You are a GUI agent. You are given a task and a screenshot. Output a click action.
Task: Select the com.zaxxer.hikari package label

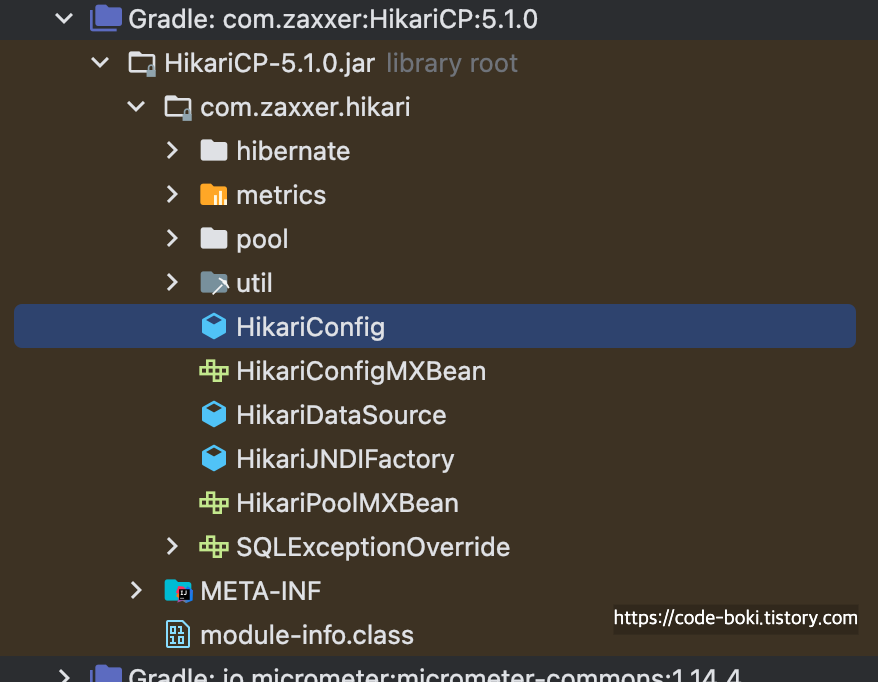305,107
